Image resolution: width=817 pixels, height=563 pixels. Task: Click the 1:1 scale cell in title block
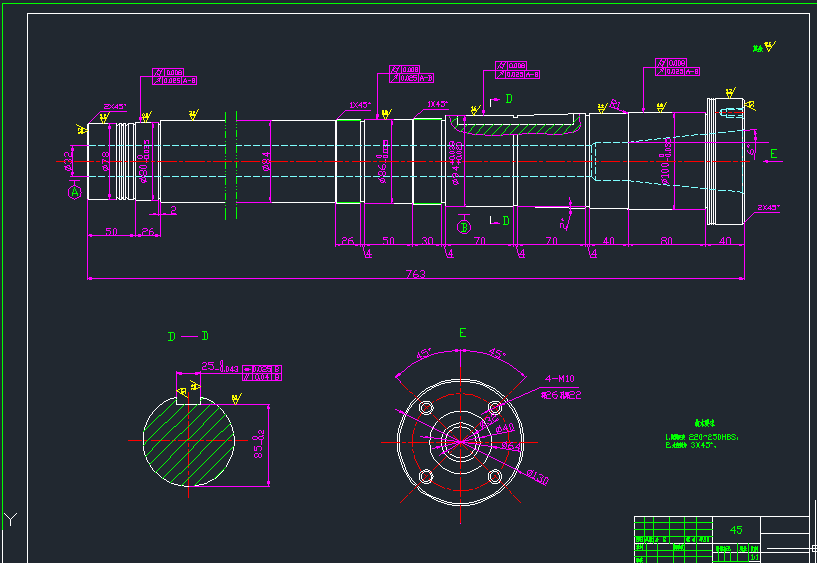point(753,557)
